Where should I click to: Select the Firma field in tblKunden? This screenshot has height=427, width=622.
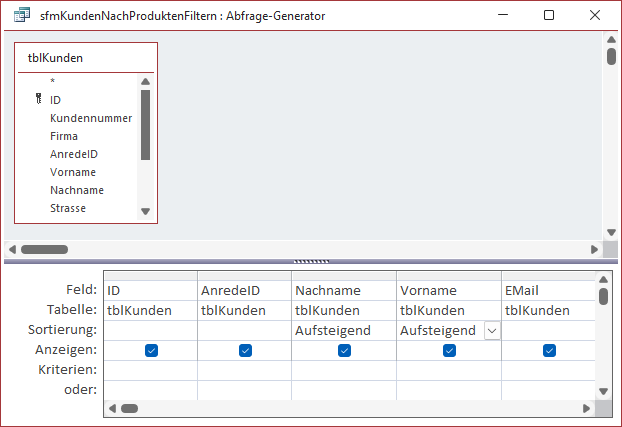(64, 136)
